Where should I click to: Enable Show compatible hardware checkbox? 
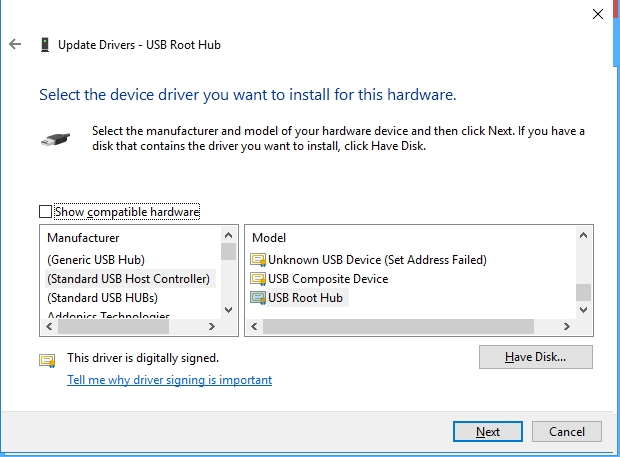45,212
